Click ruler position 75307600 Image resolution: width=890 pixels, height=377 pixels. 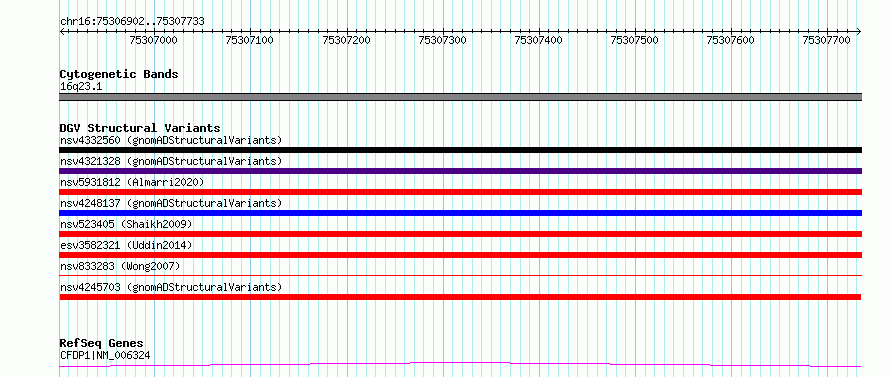click(731, 40)
